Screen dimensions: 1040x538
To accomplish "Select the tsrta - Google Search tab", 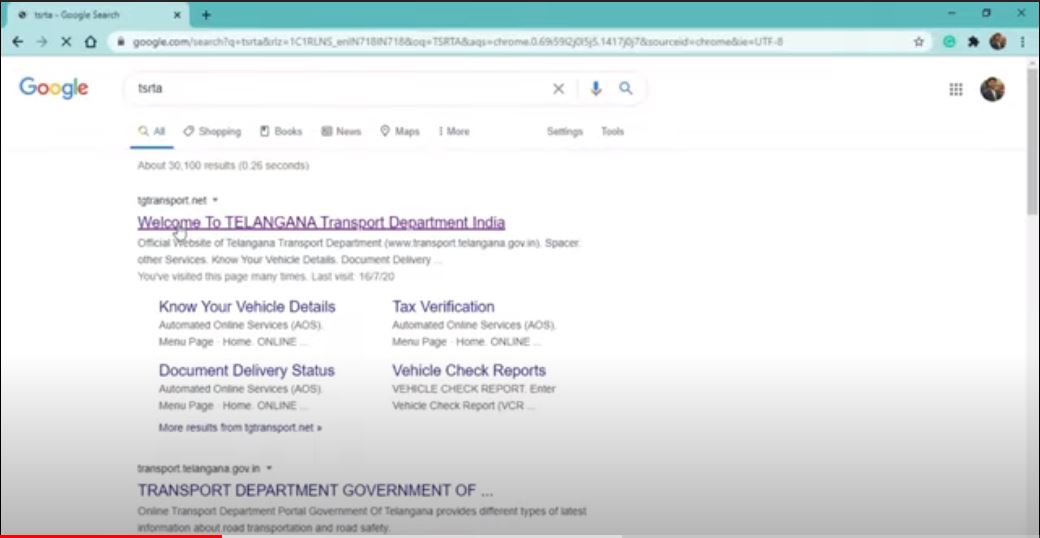I will point(99,15).
